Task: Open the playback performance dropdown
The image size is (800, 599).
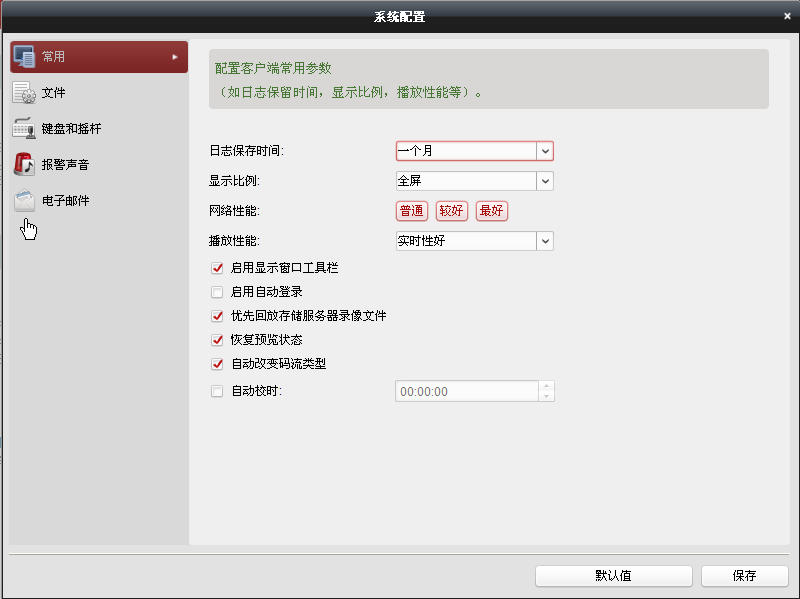Action: pos(546,241)
